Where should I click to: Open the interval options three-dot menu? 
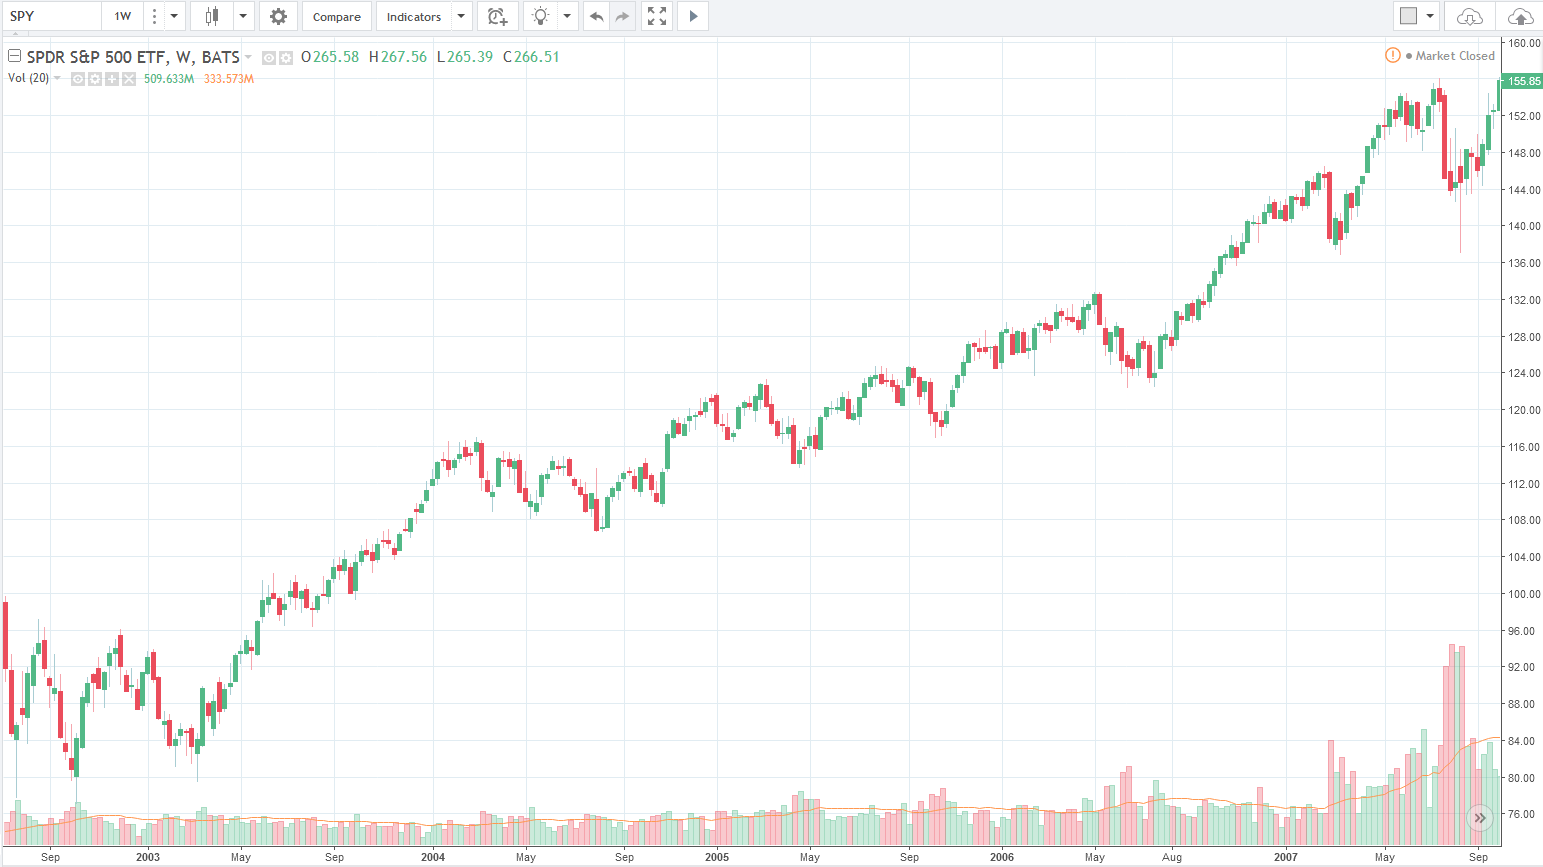click(154, 16)
